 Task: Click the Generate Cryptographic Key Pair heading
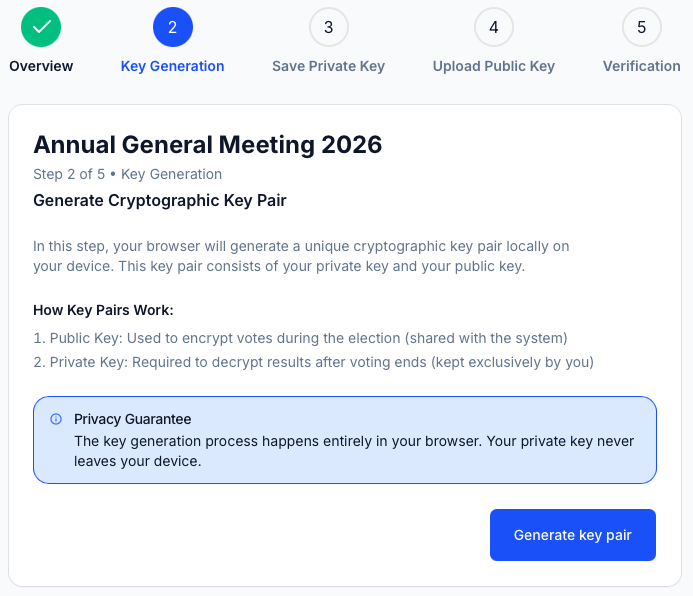[x=160, y=200]
